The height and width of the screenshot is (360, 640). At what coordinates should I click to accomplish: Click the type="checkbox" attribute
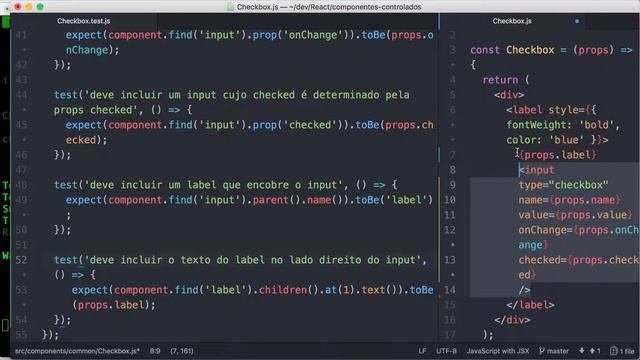[563, 185]
